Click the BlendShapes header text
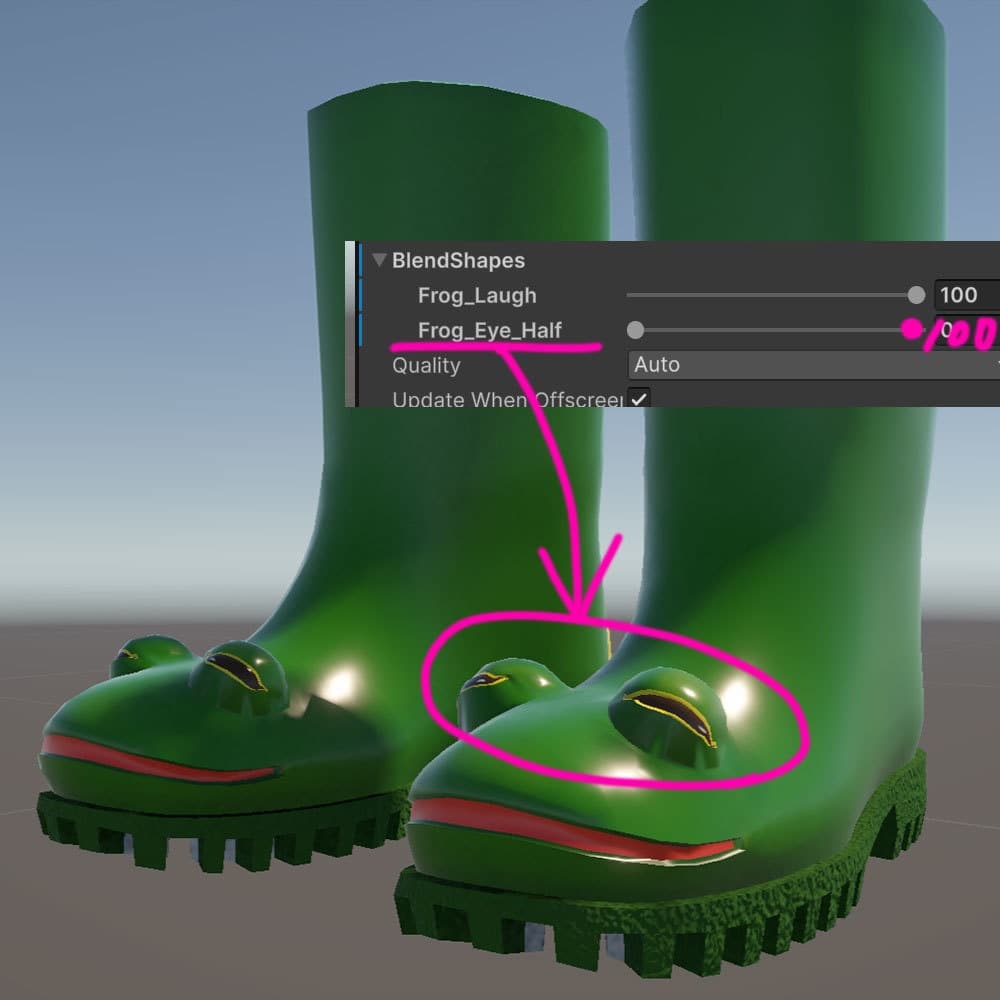Viewport: 1000px width, 1000px height. coord(458,260)
